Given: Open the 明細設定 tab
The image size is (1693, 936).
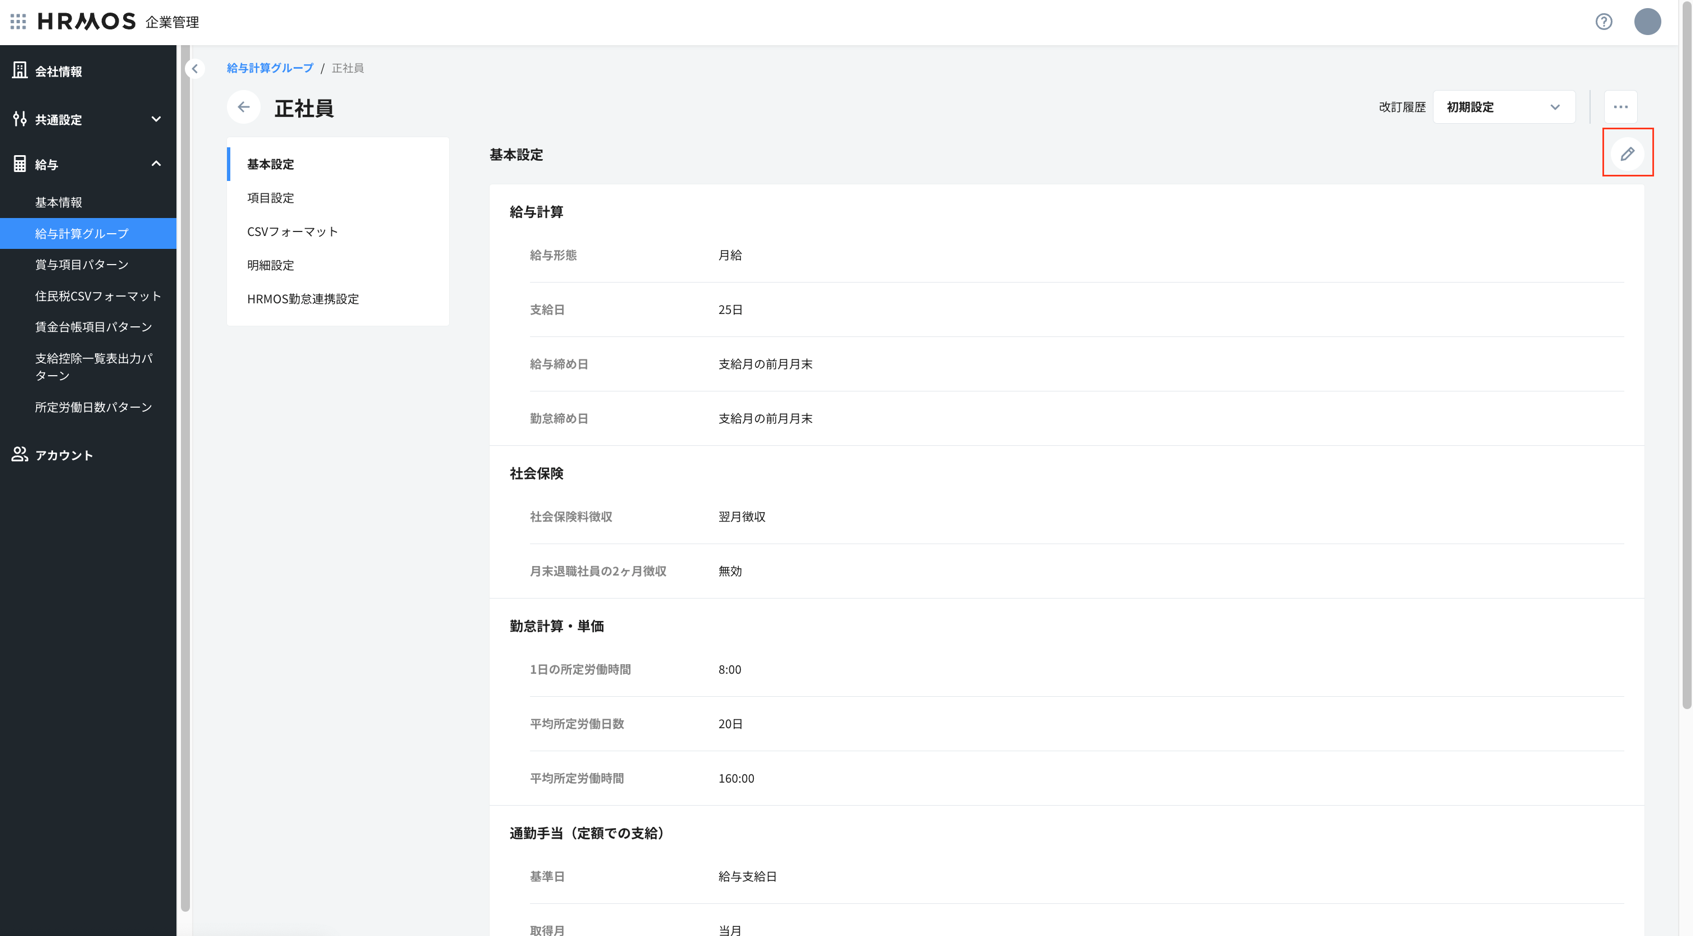Looking at the screenshot, I should [271, 265].
